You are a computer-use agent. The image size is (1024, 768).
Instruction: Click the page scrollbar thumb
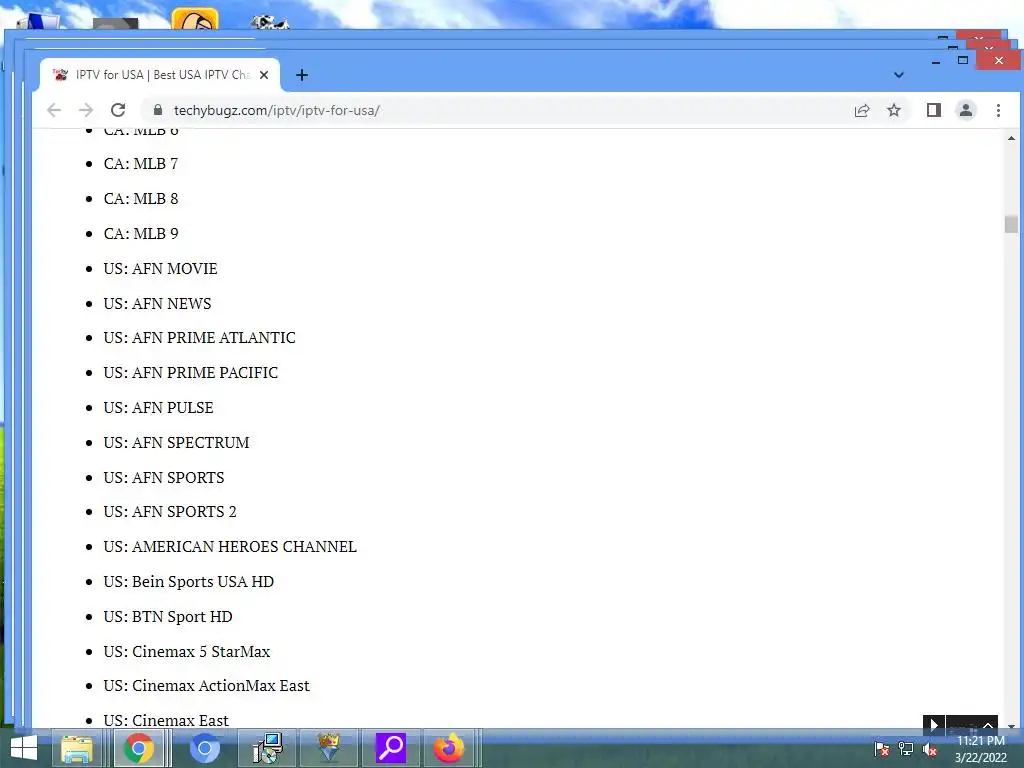point(1011,224)
